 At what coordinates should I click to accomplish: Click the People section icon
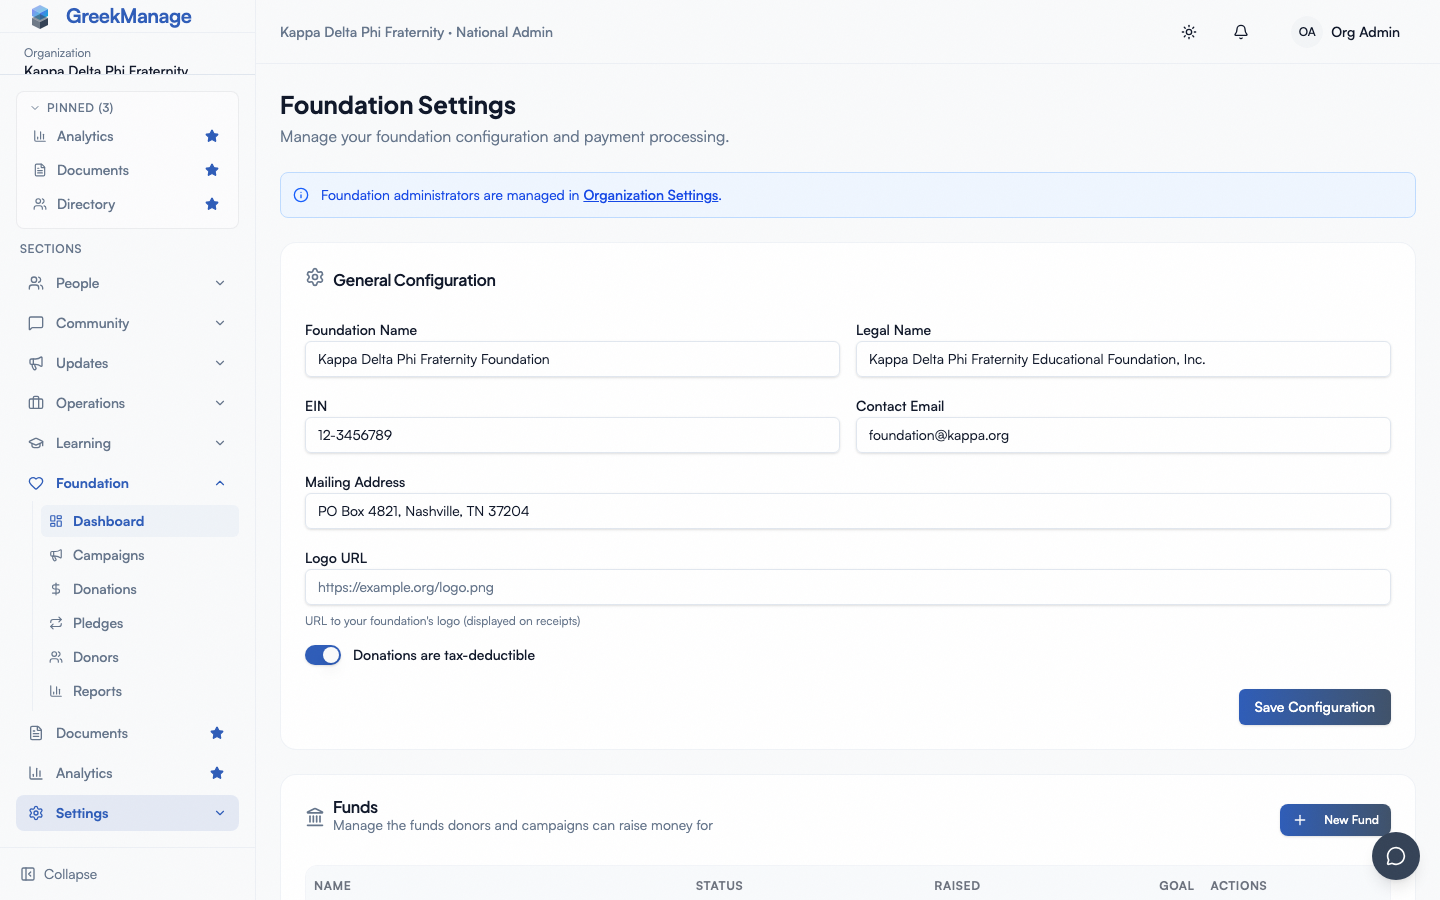(36, 283)
